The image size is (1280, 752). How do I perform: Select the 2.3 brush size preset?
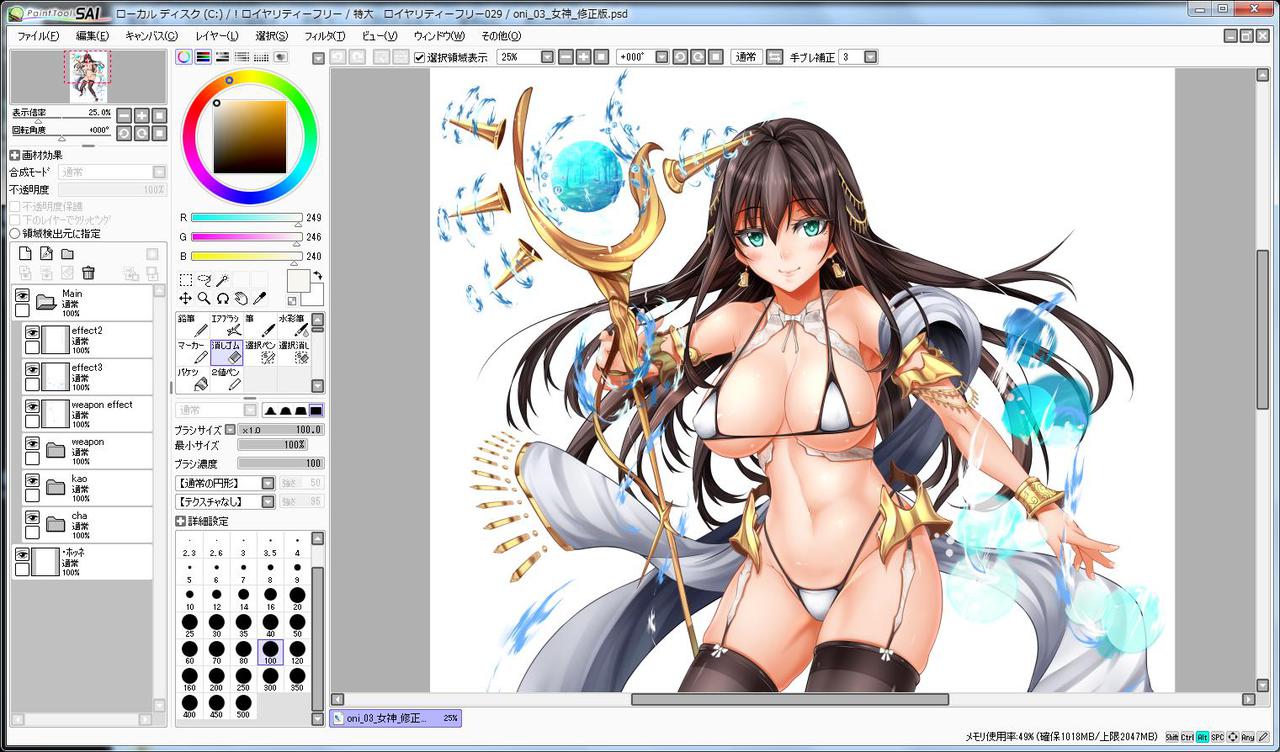189,546
